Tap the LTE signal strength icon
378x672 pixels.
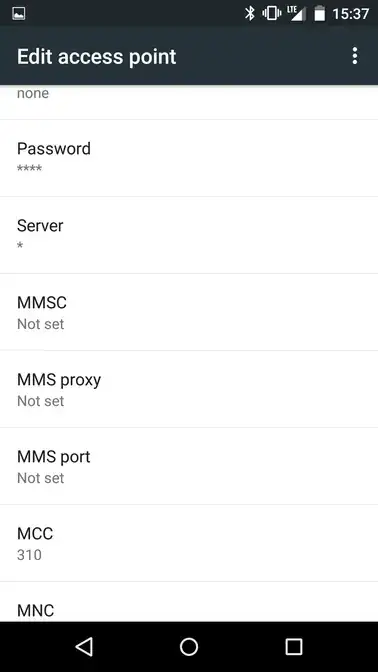[297, 14]
